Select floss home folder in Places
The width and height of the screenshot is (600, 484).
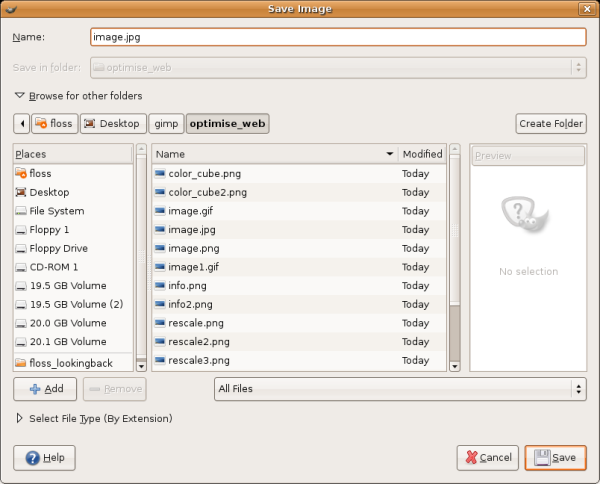42,173
